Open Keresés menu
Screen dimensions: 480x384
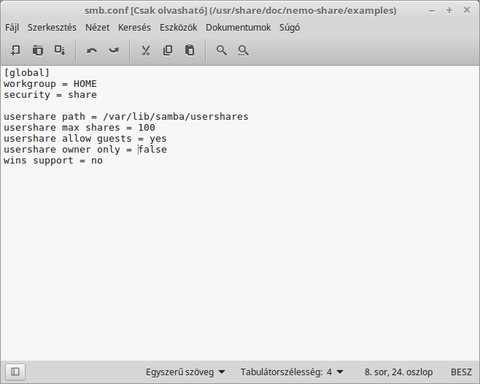tap(134, 28)
